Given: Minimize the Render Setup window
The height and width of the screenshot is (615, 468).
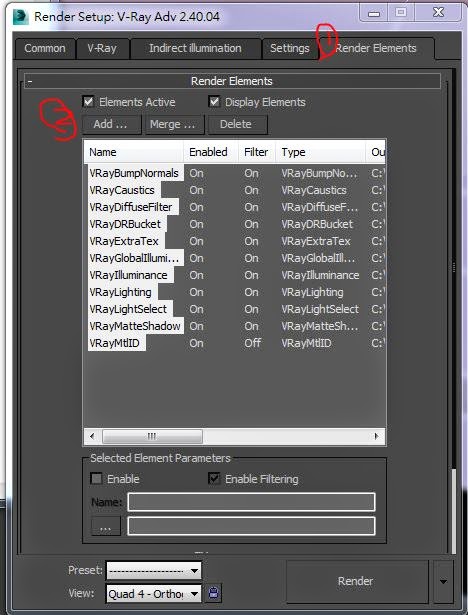Looking at the screenshot, I should click(x=374, y=13).
